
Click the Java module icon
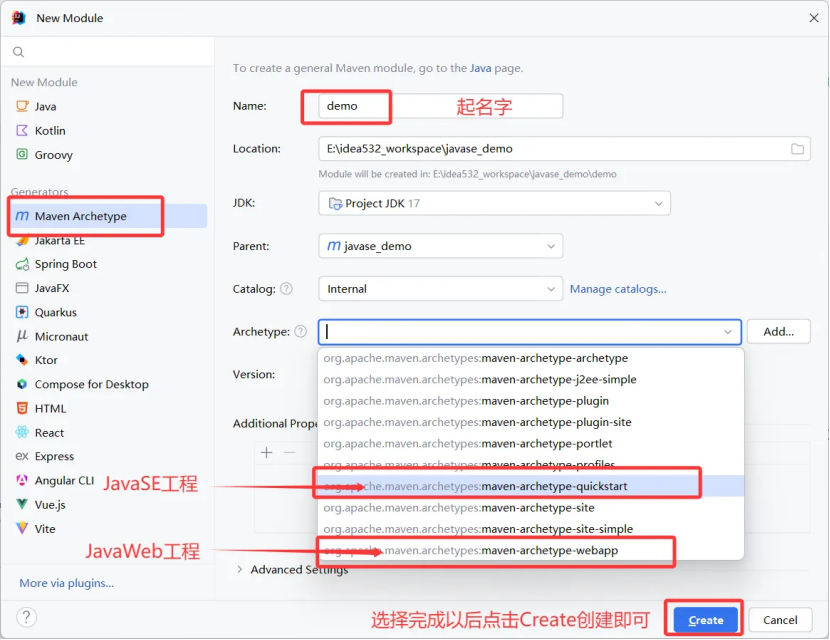pos(22,106)
